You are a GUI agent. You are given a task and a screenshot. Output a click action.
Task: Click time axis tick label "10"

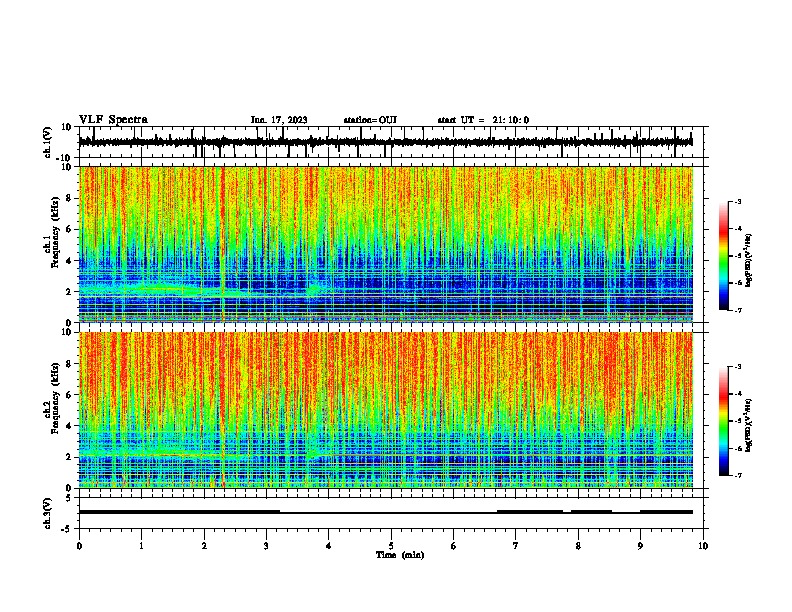click(703, 546)
